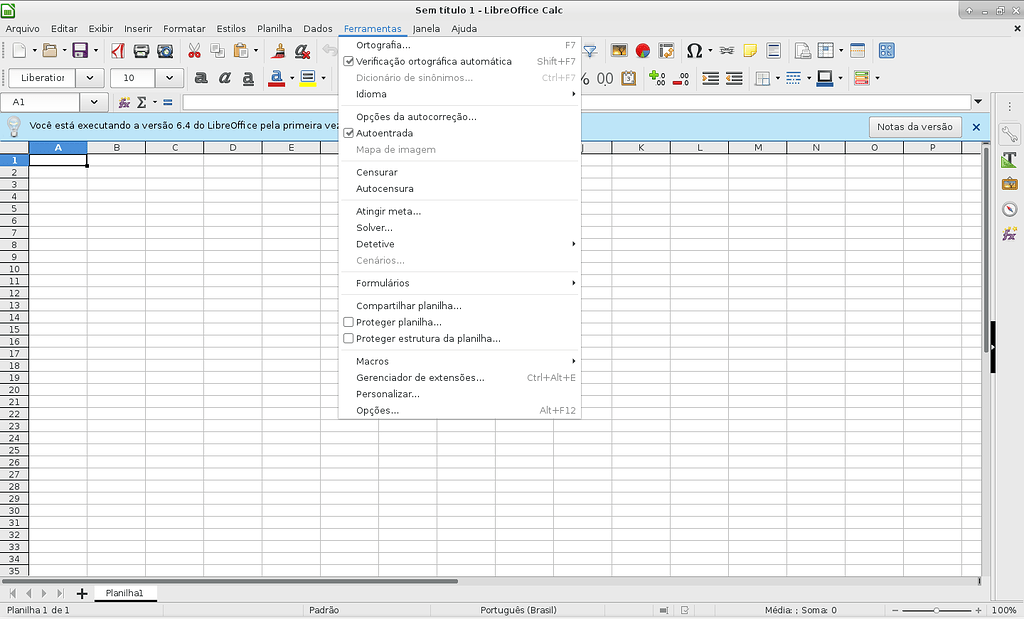Open the sidebar Styles icon
Image resolution: width=1024 pixels, height=619 pixels.
tap(1010, 159)
